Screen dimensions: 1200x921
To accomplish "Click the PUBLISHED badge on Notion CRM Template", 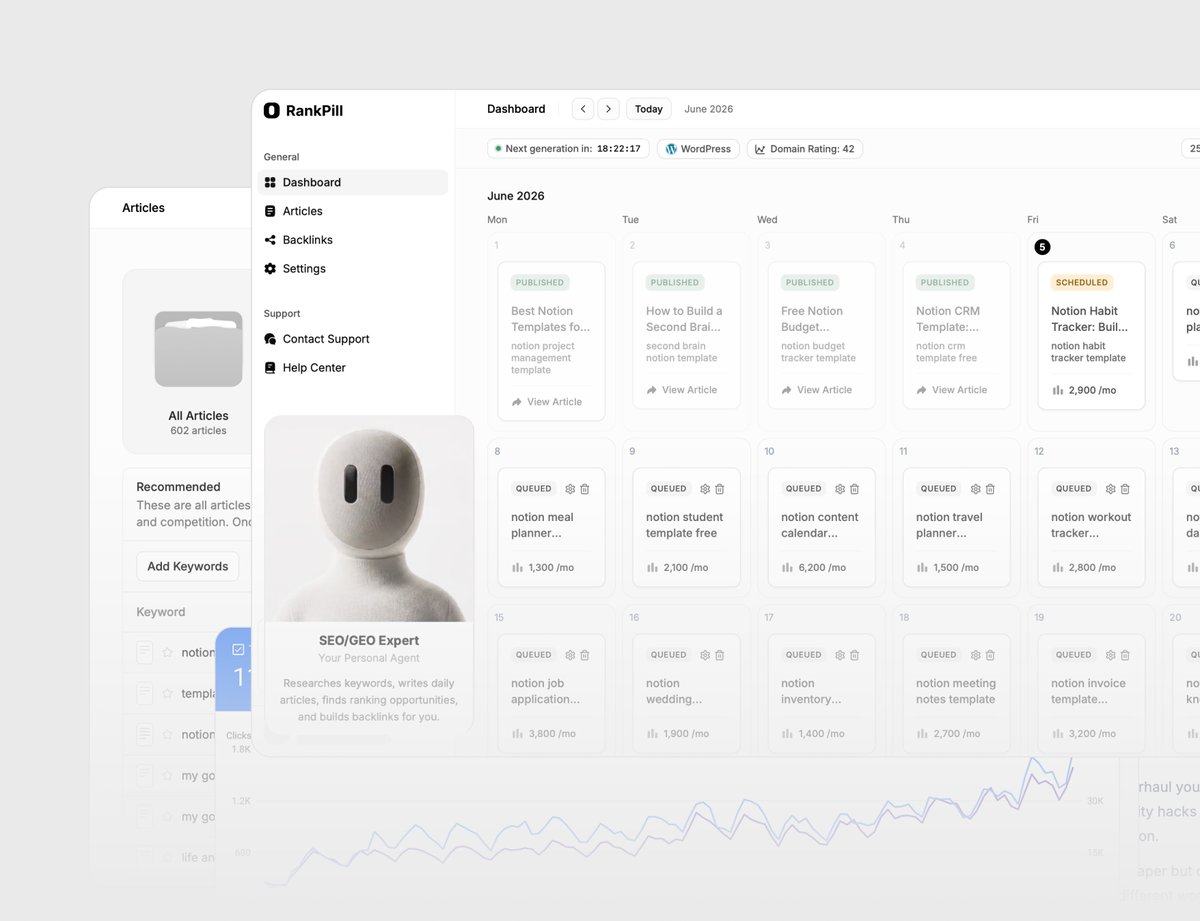I will click(945, 282).
